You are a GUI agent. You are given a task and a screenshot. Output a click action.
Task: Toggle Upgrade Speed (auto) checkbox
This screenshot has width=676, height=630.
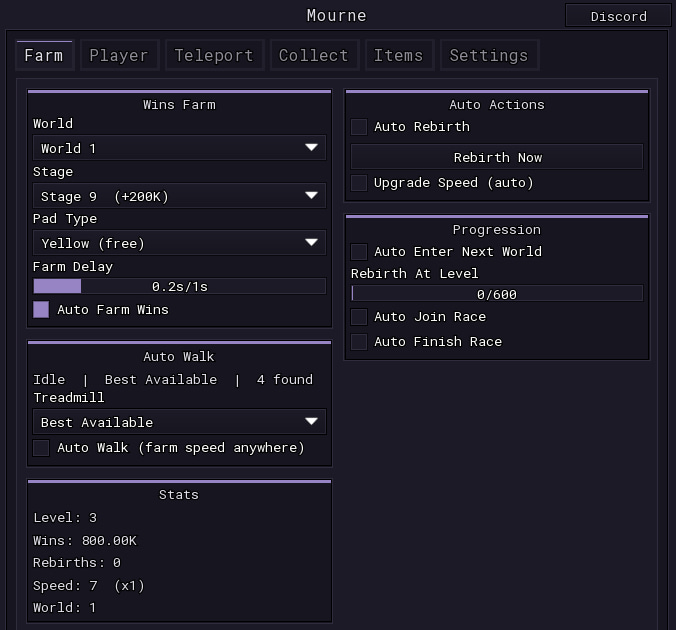[359, 183]
